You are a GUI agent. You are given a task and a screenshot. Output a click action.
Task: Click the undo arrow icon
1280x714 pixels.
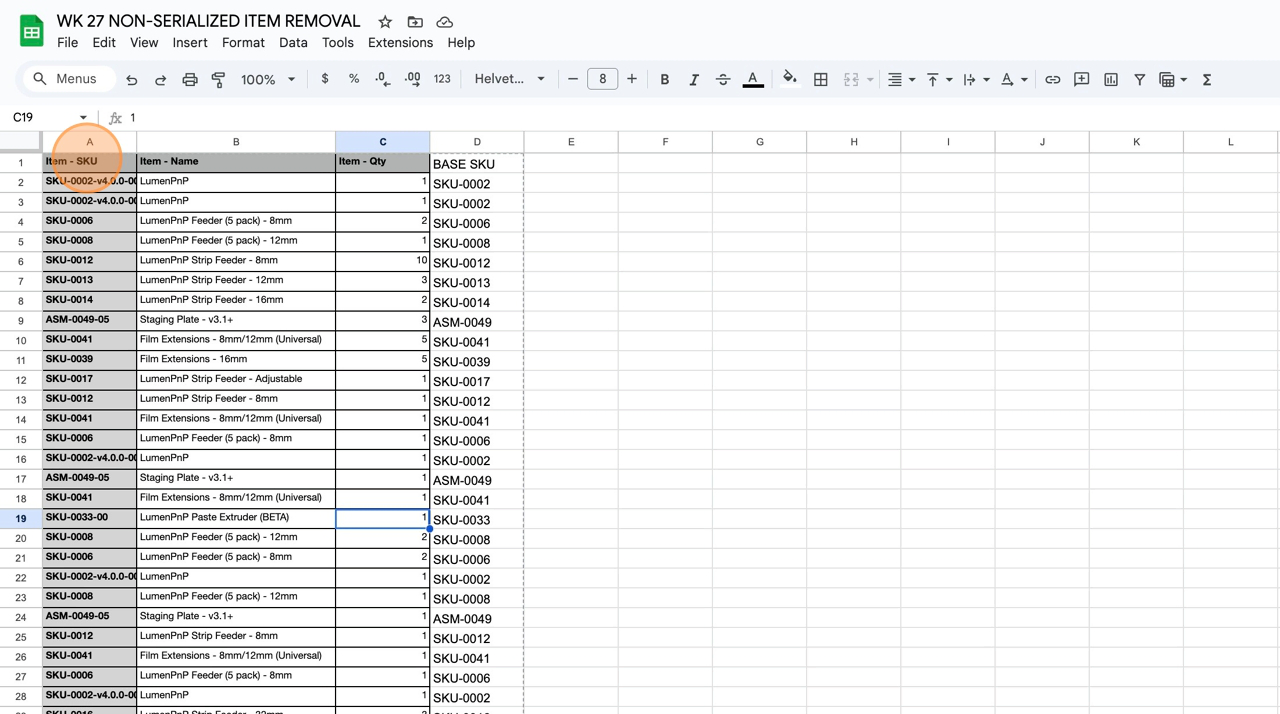click(132, 79)
